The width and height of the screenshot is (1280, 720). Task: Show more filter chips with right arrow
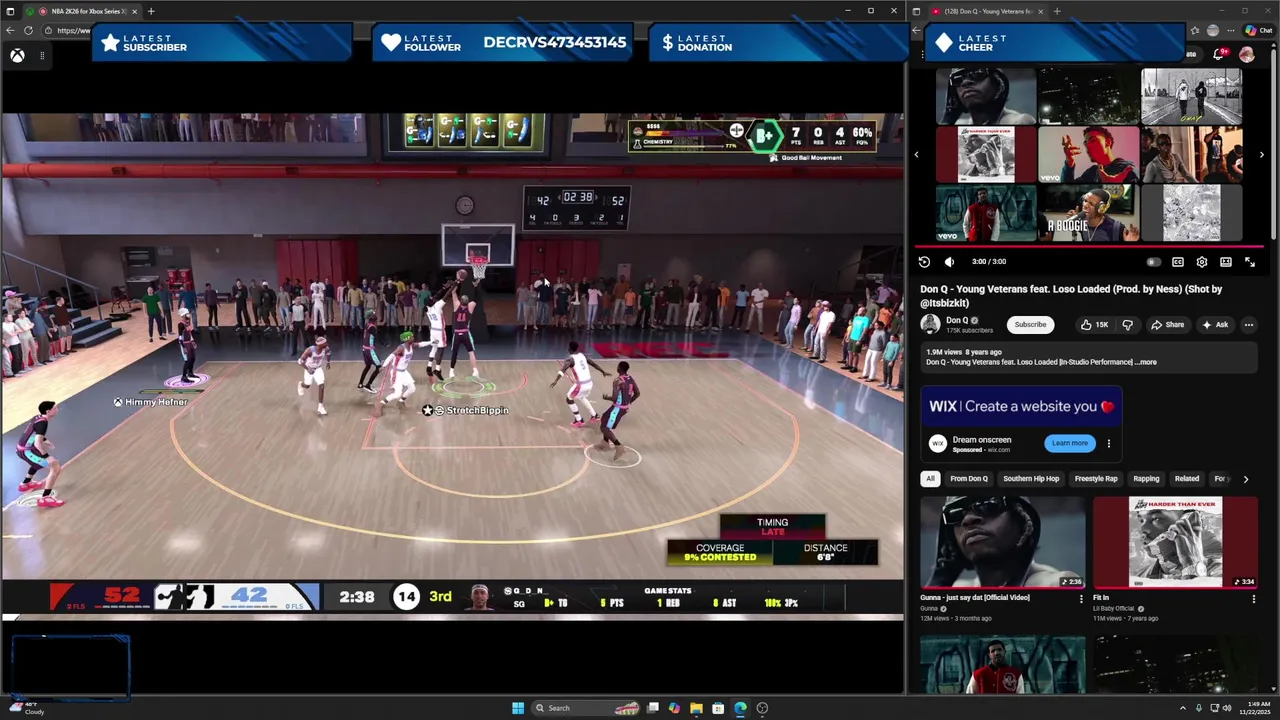[1245, 479]
